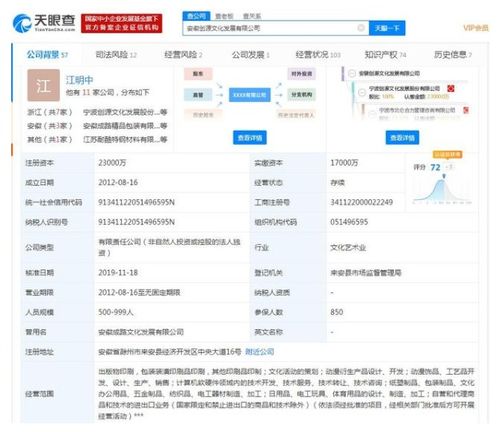The image size is (500, 432).
Task: Open the 公司背景 tab
Action: [x=47, y=55]
